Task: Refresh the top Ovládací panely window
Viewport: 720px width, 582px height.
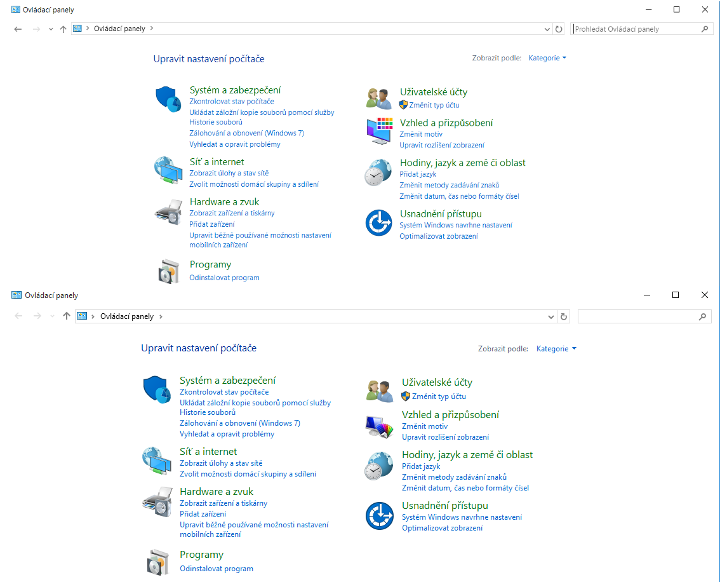Action: (x=558, y=29)
